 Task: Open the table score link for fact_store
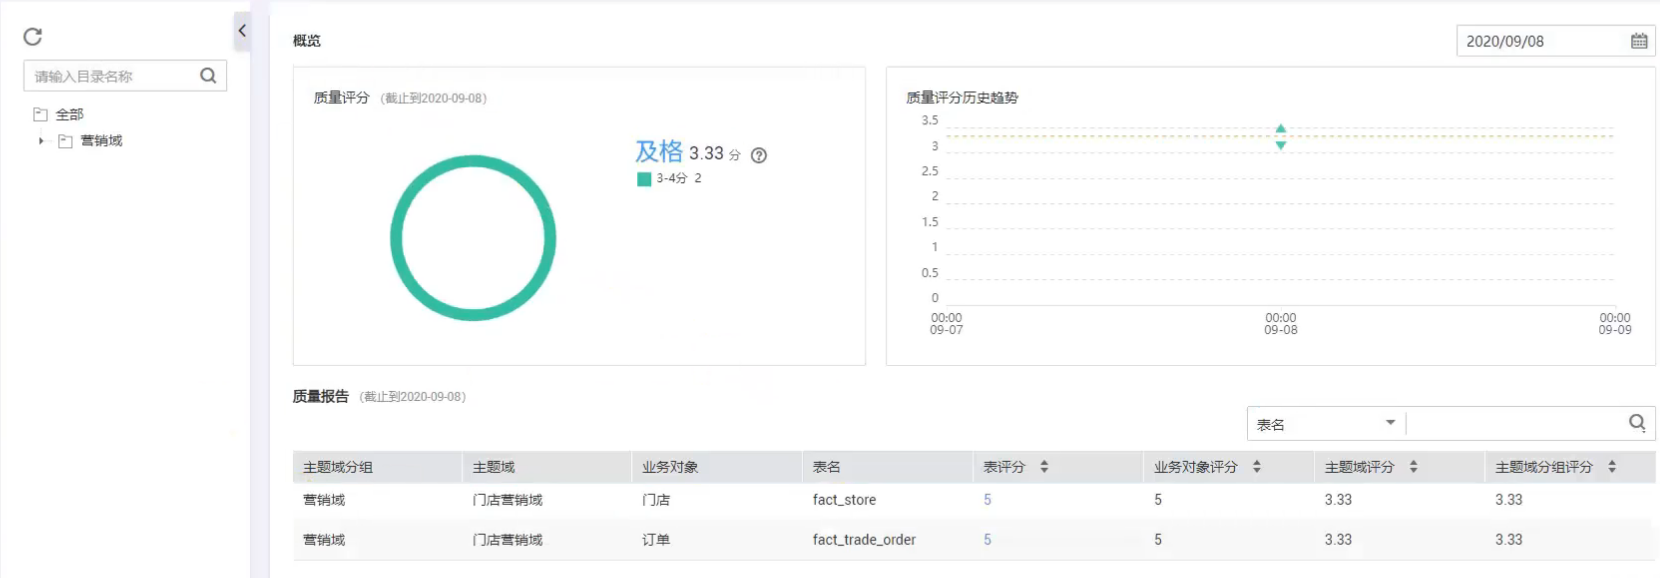click(987, 500)
